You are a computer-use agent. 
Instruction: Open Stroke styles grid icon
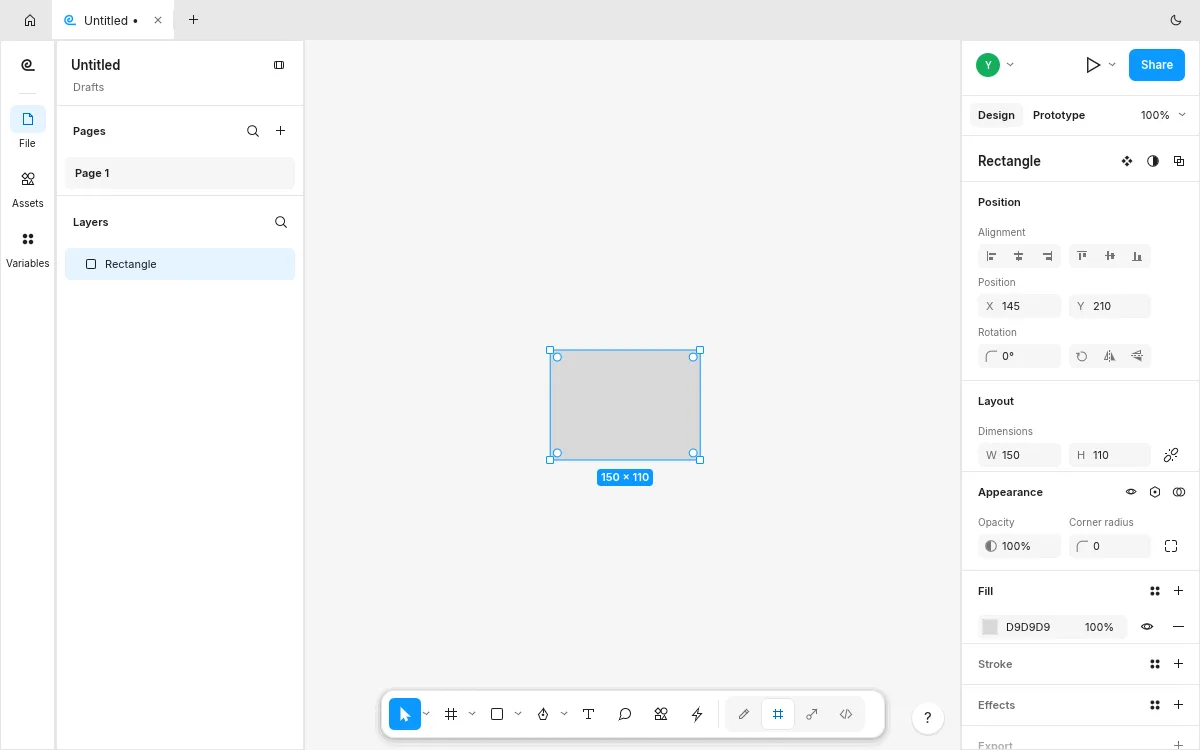pyautogui.click(x=1155, y=664)
